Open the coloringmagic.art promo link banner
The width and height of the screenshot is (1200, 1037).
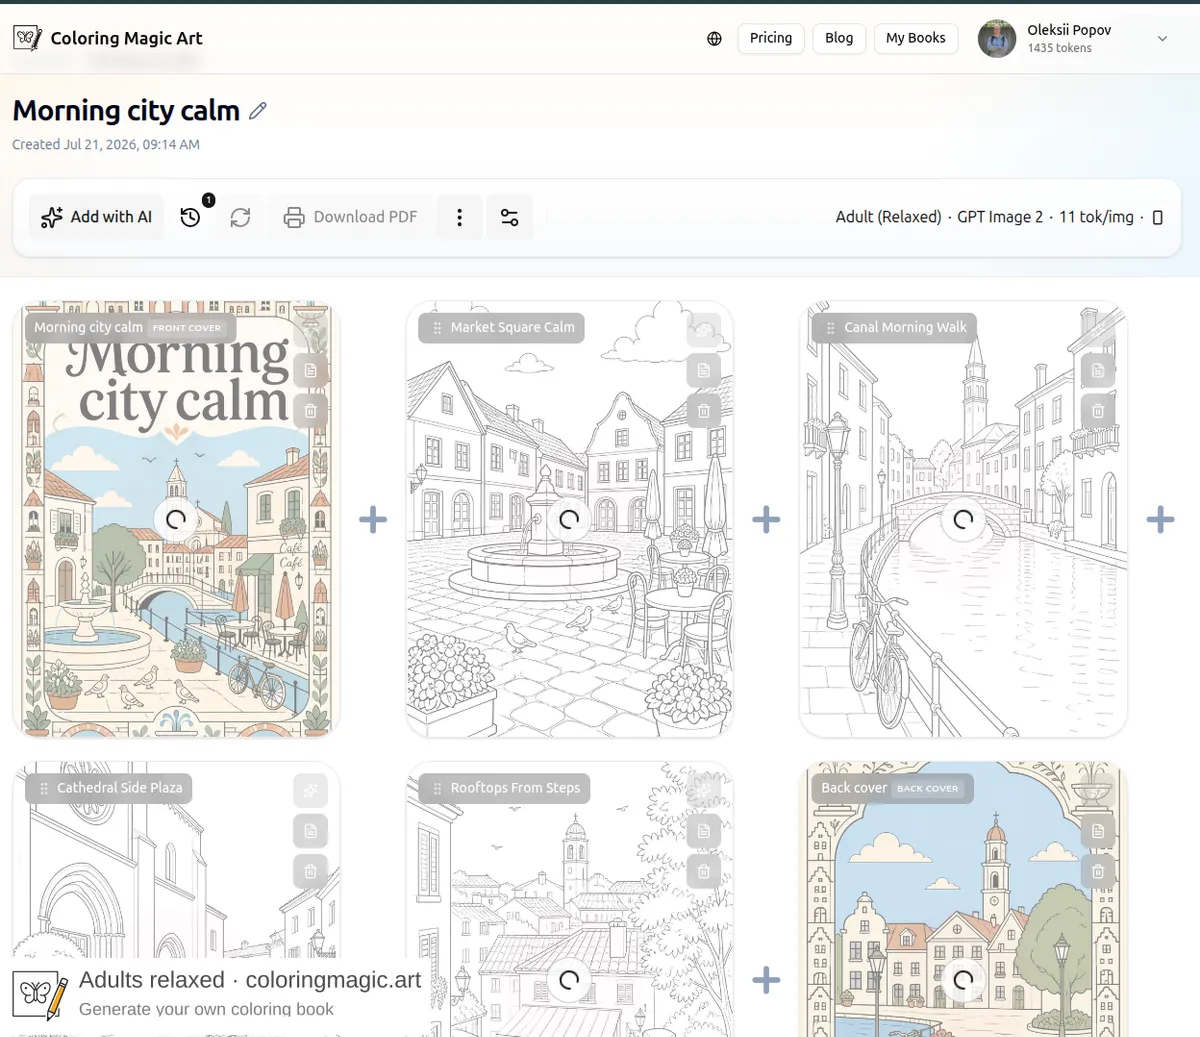tap(217, 993)
